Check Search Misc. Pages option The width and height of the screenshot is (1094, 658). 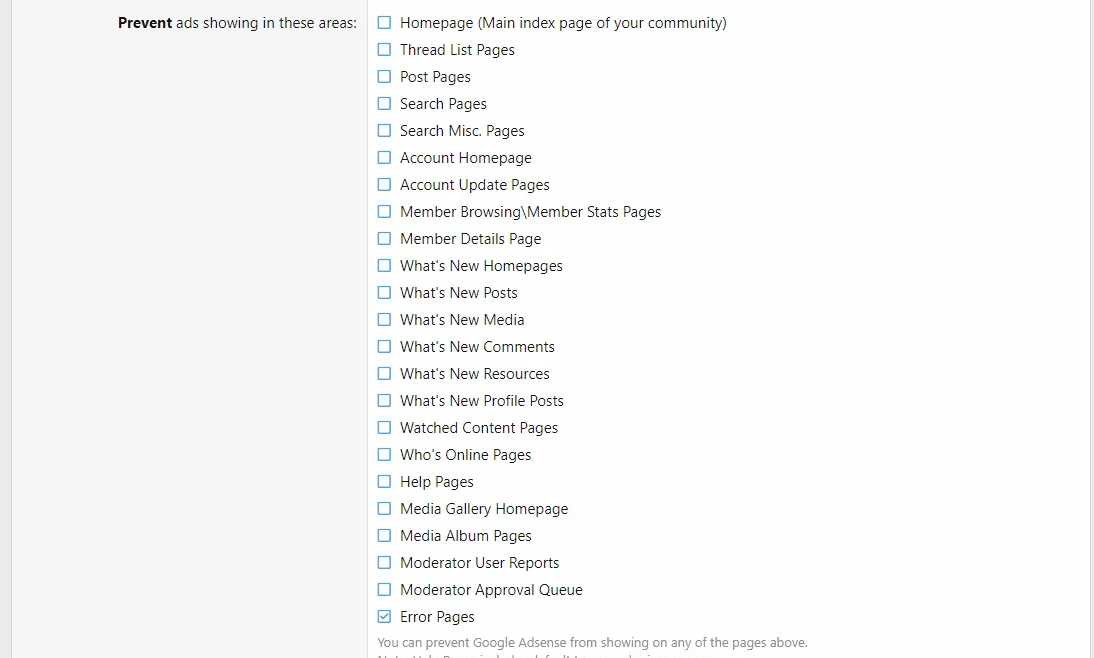click(384, 130)
